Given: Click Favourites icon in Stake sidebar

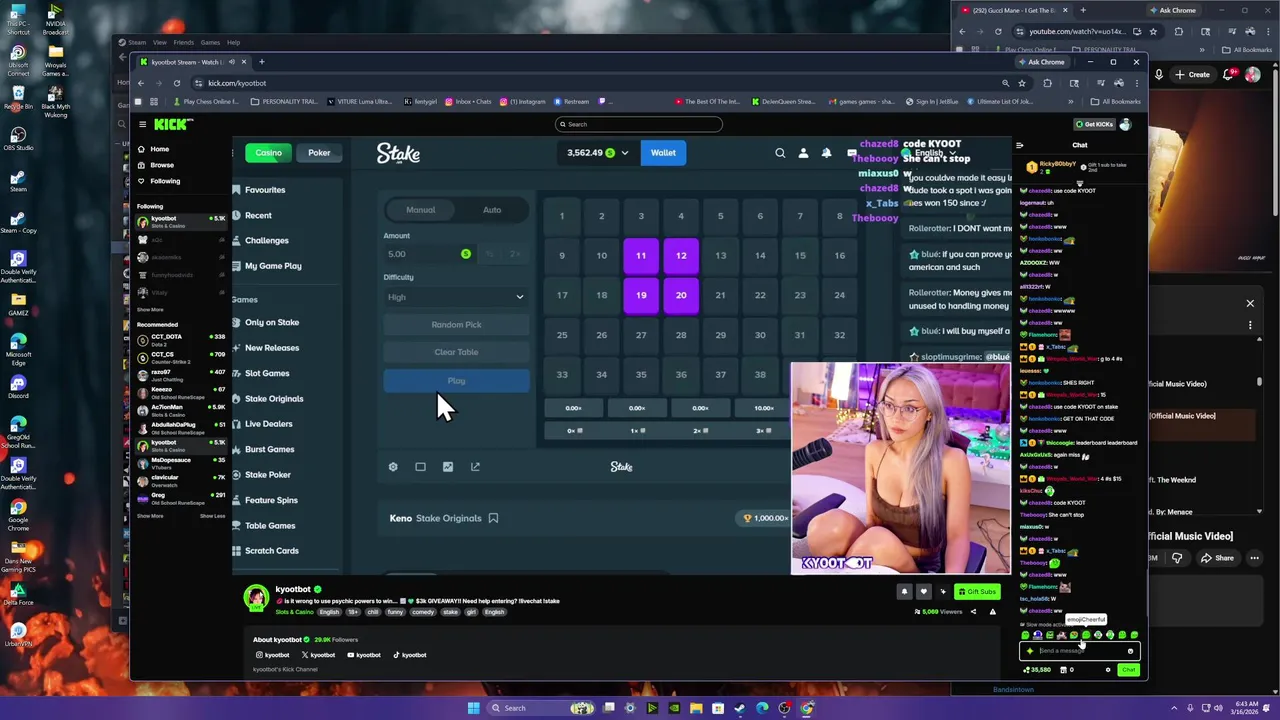Looking at the screenshot, I should pyautogui.click(x=237, y=190).
